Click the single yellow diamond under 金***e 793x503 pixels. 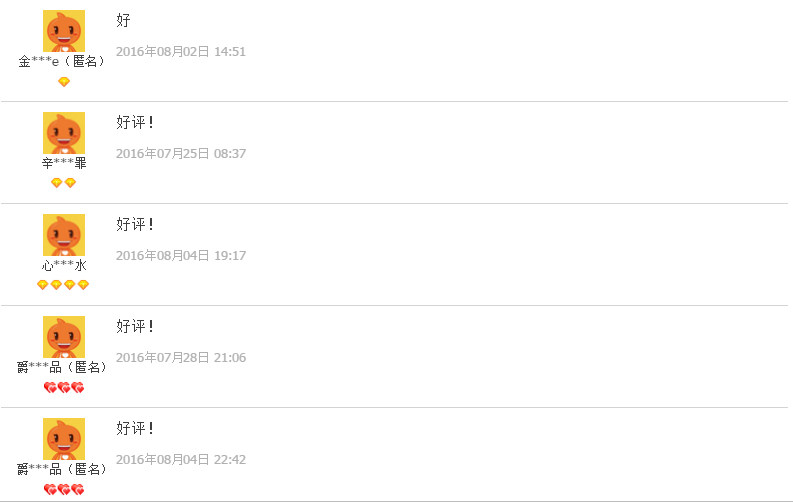[64, 82]
